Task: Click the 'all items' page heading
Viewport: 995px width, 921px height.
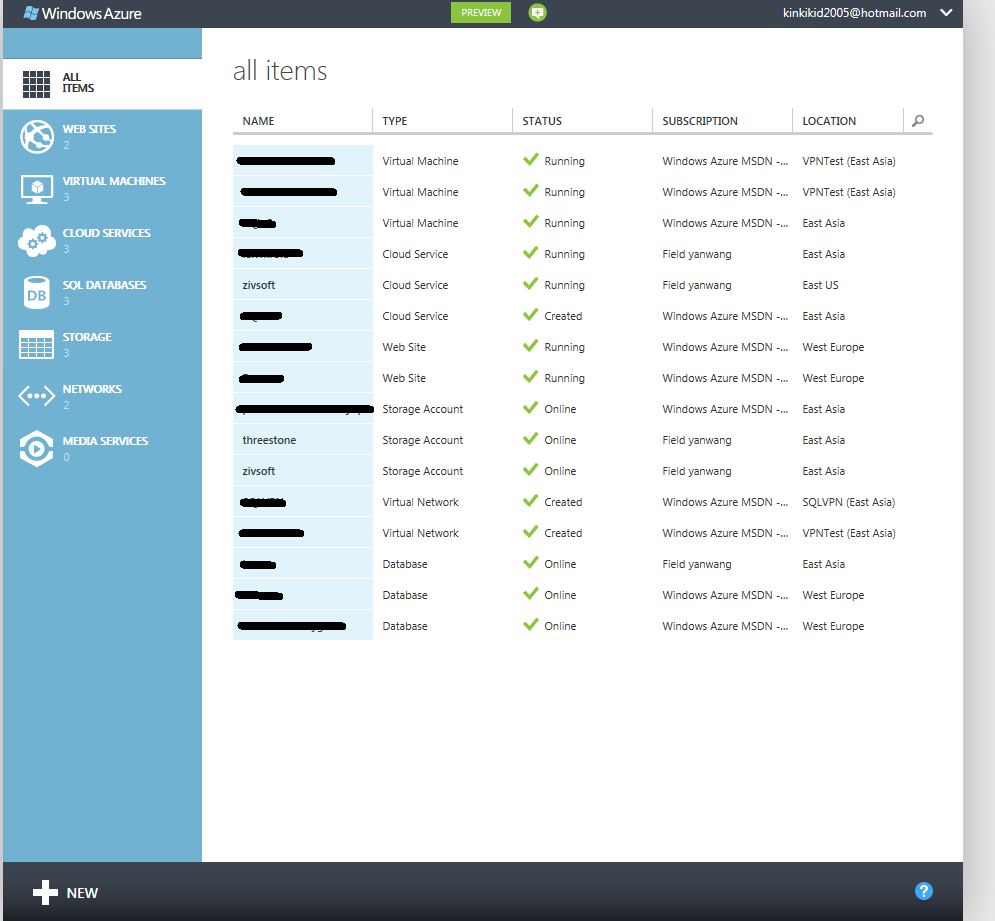Action: pyautogui.click(x=280, y=70)
